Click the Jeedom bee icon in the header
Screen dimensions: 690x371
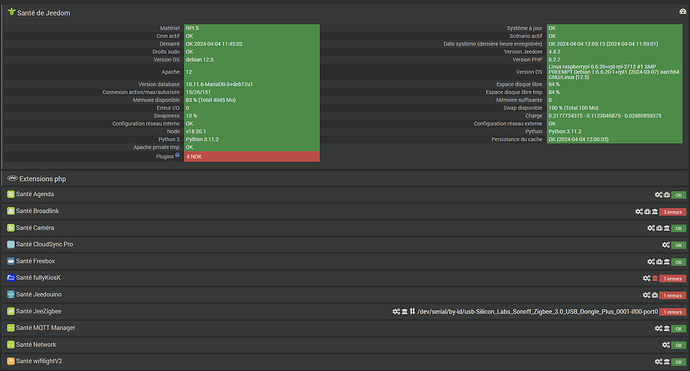tap(11, 12)
